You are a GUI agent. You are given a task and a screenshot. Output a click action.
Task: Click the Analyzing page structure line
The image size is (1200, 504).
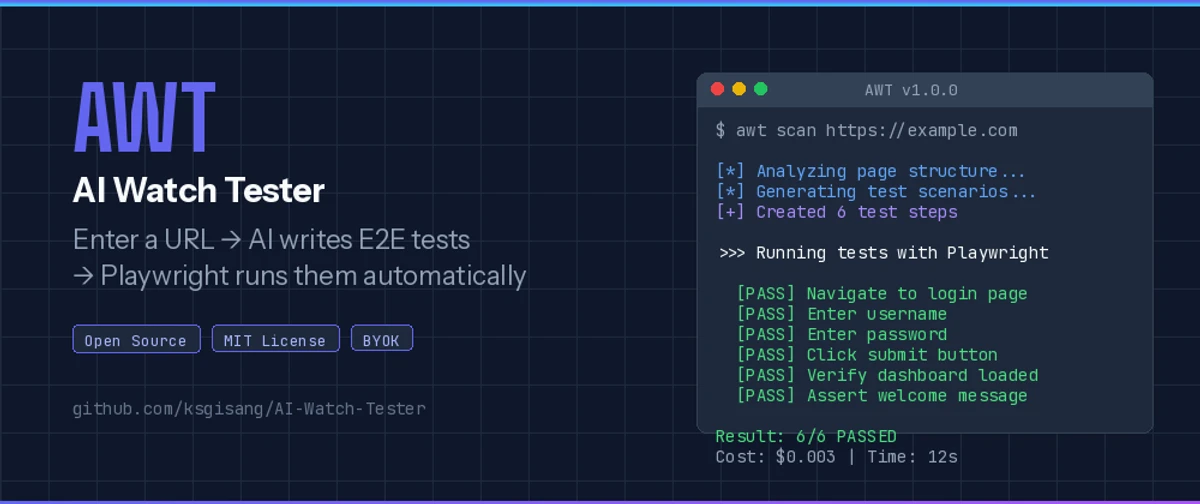pos(871,172)
